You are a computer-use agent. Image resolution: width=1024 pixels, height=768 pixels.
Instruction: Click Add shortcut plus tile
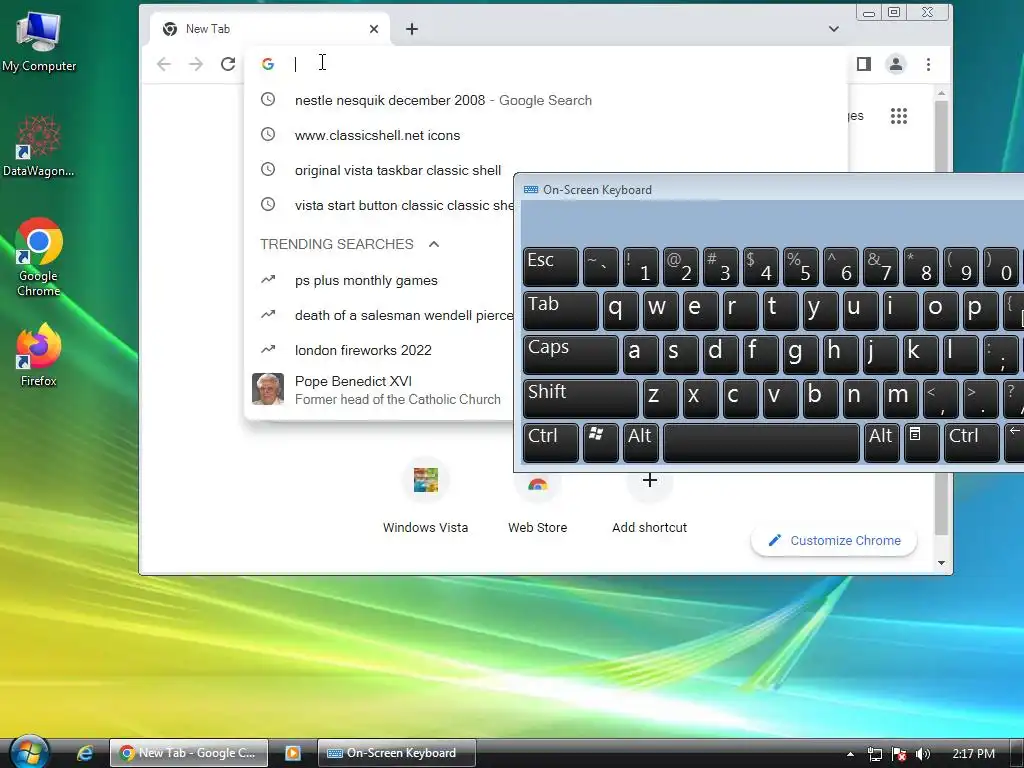pos(649,498)
